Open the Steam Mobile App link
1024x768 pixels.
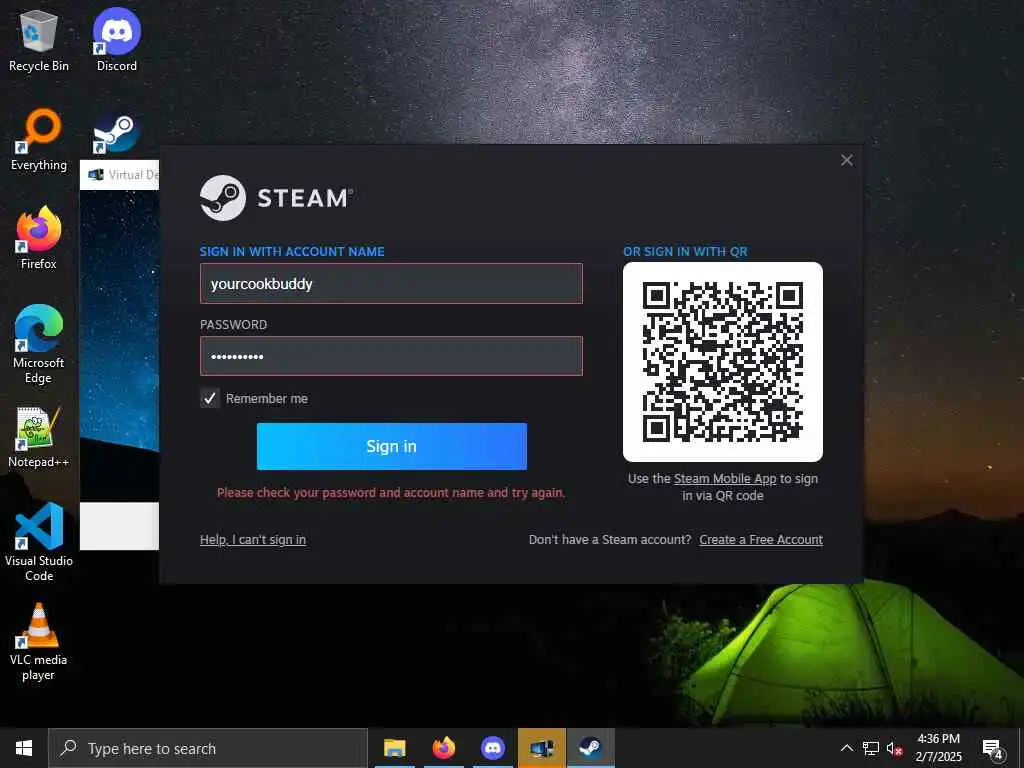tap(725, 479)
